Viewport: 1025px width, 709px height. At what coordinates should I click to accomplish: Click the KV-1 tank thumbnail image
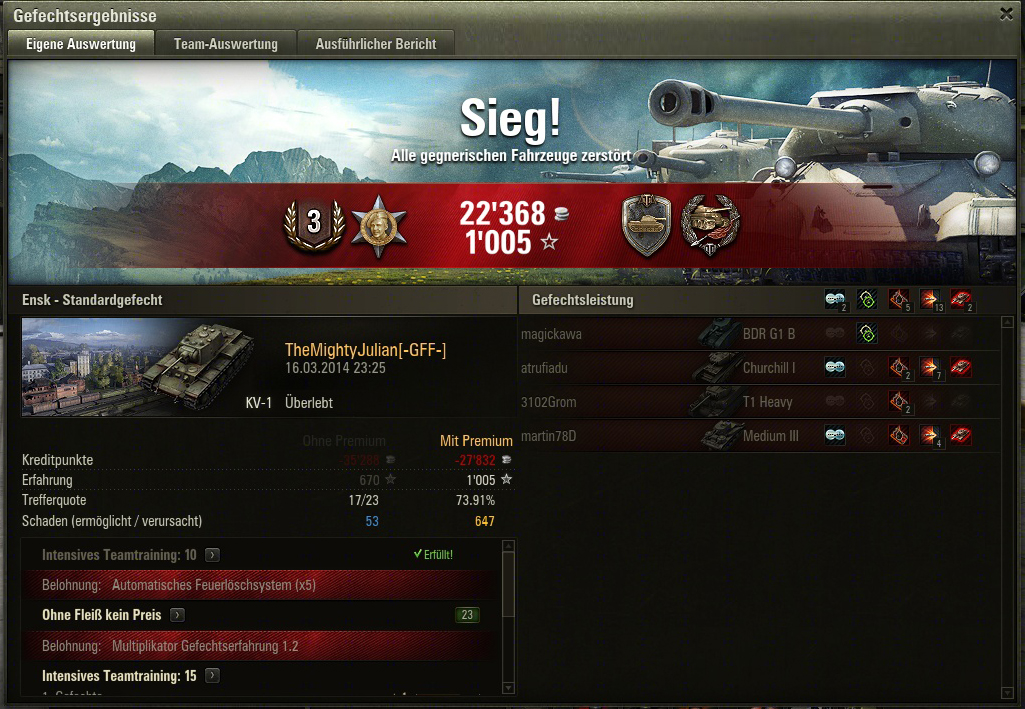(139, 367)
